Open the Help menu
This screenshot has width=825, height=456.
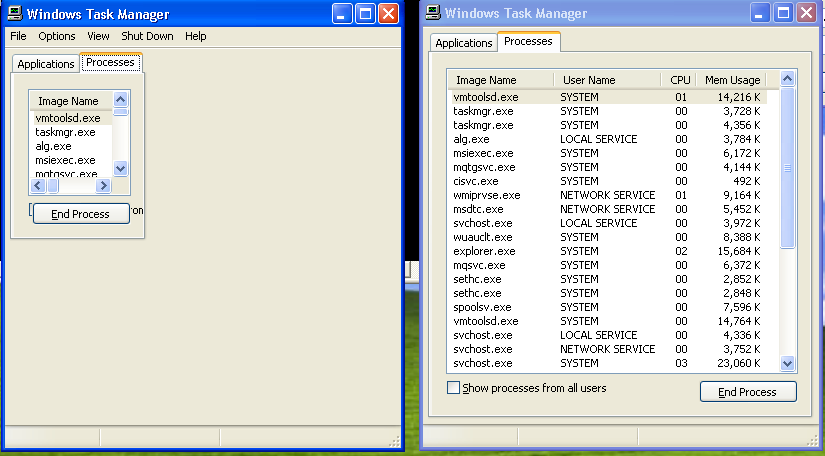[196, 36]
